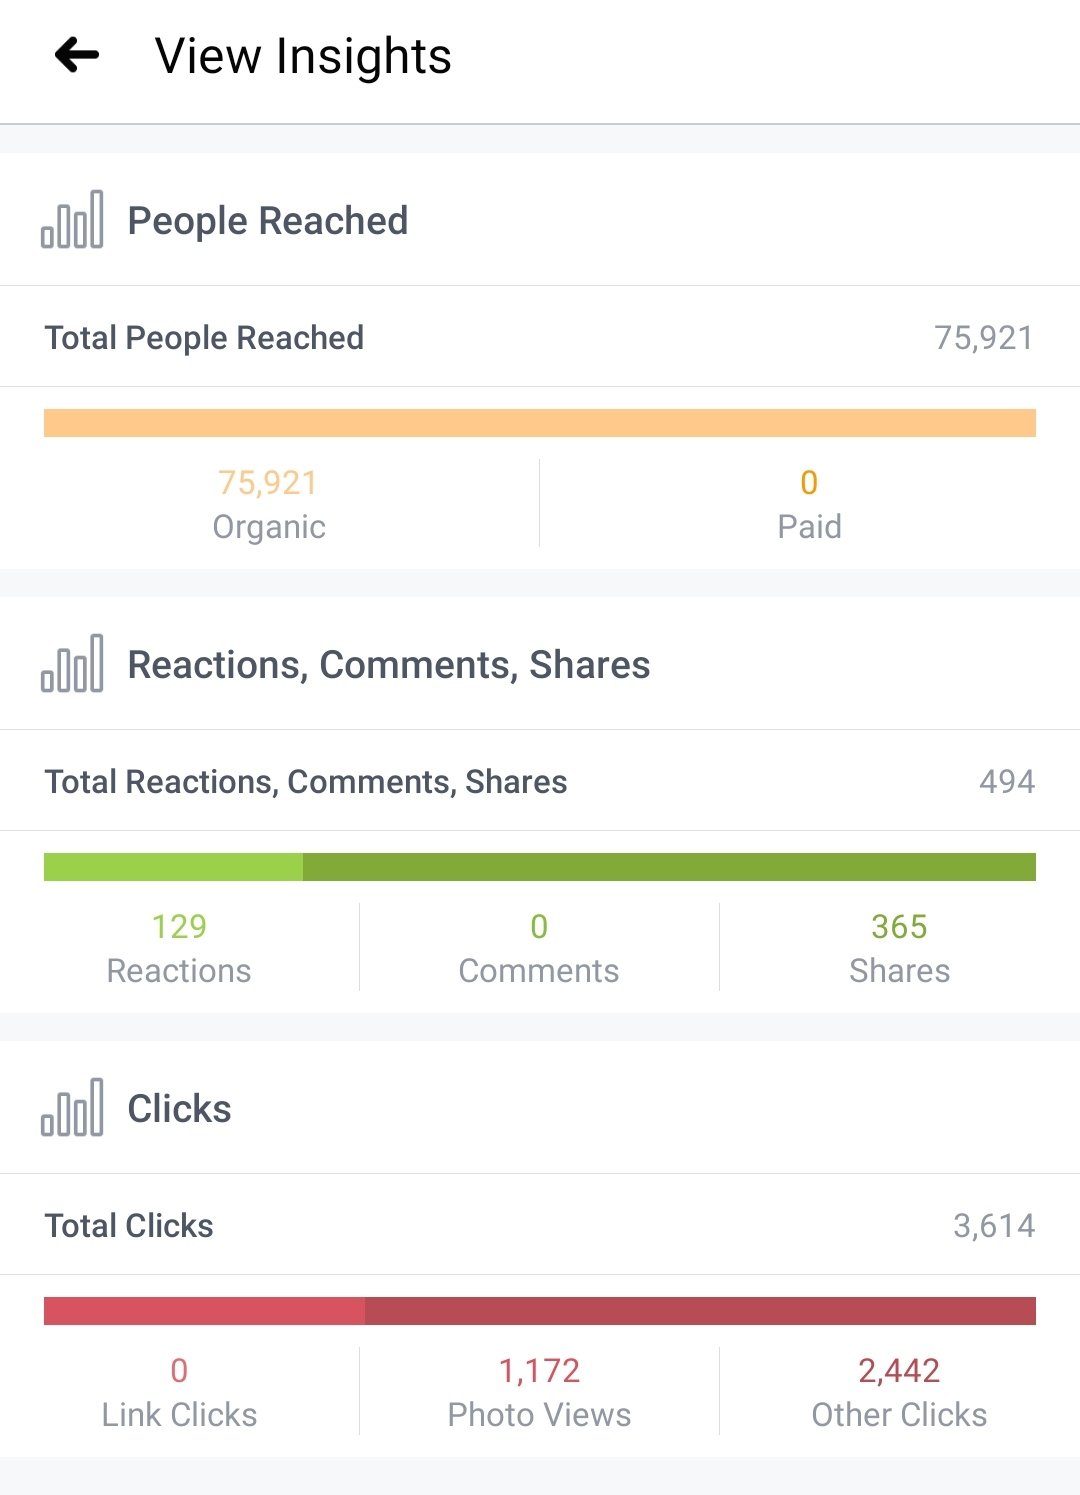The height and width of the screenshot is (1495, 1080).
Task: Click the light green reactions bar segment
Action: [x=173, y=867]
